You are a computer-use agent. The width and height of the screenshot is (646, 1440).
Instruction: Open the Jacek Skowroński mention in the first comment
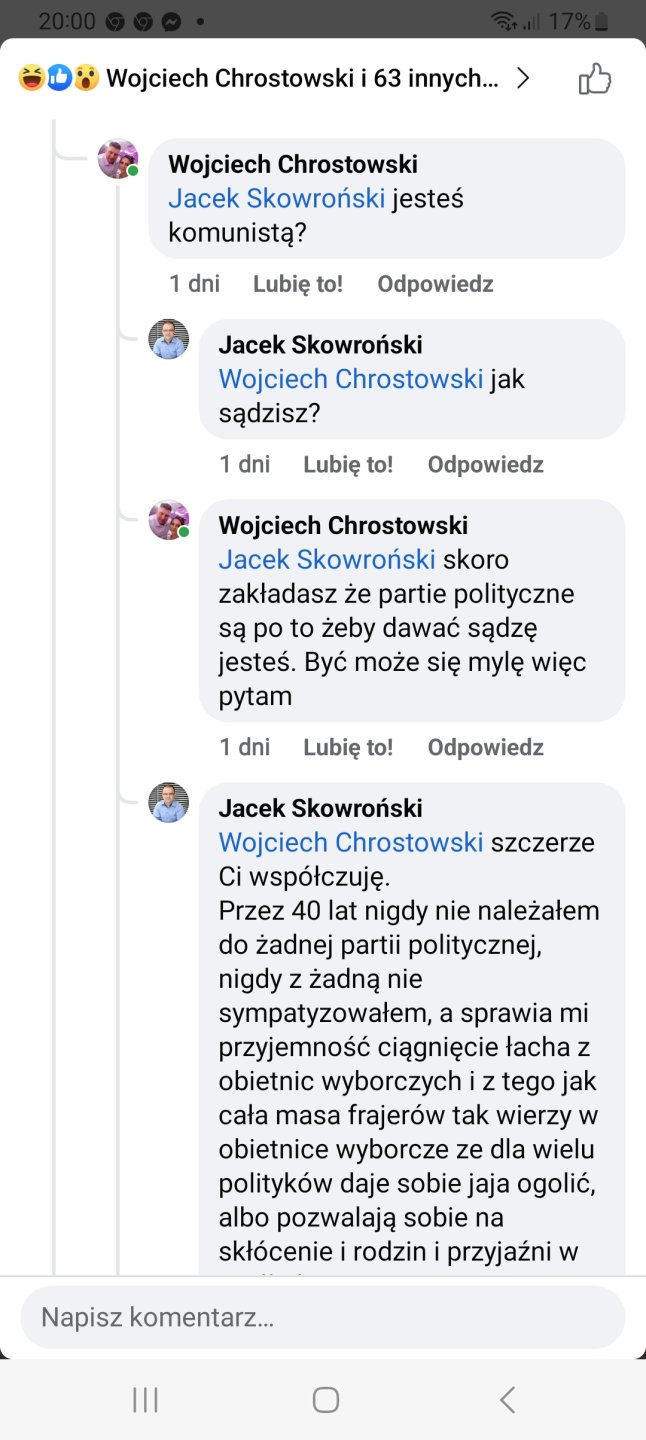[x=276, y=199]
